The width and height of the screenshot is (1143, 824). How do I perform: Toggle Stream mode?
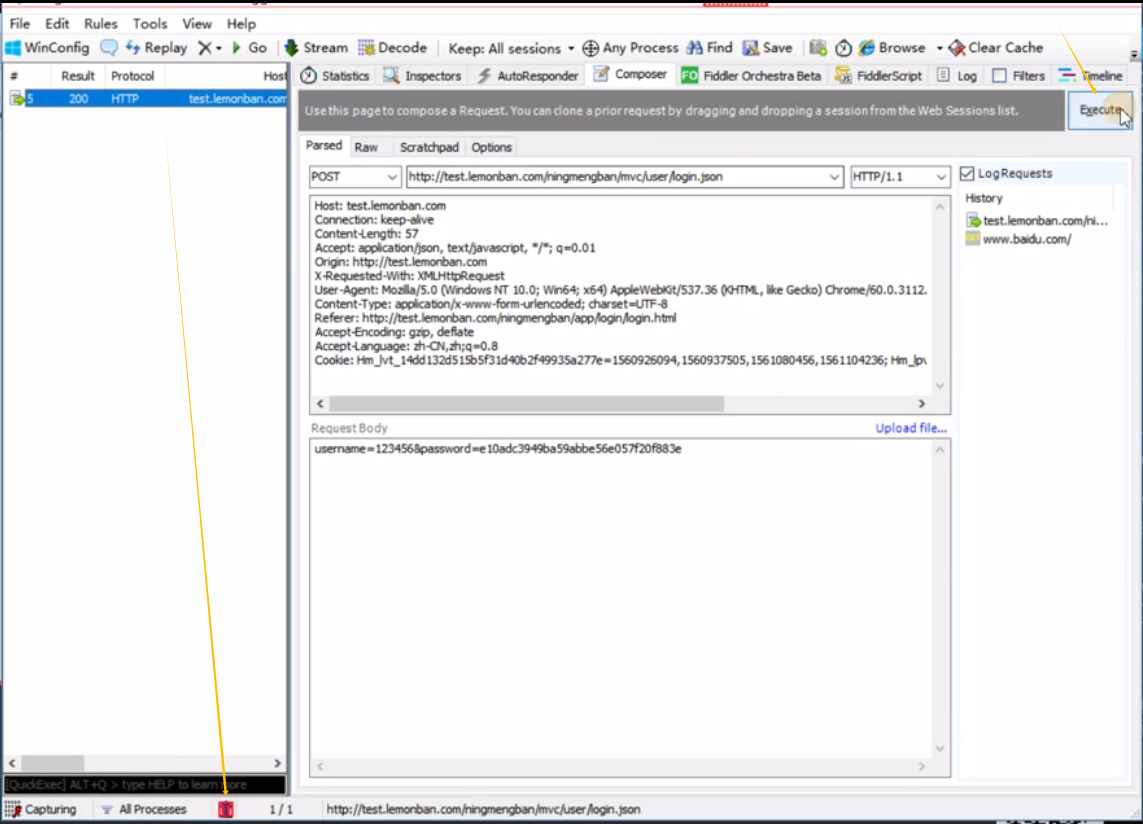[316, 48]
